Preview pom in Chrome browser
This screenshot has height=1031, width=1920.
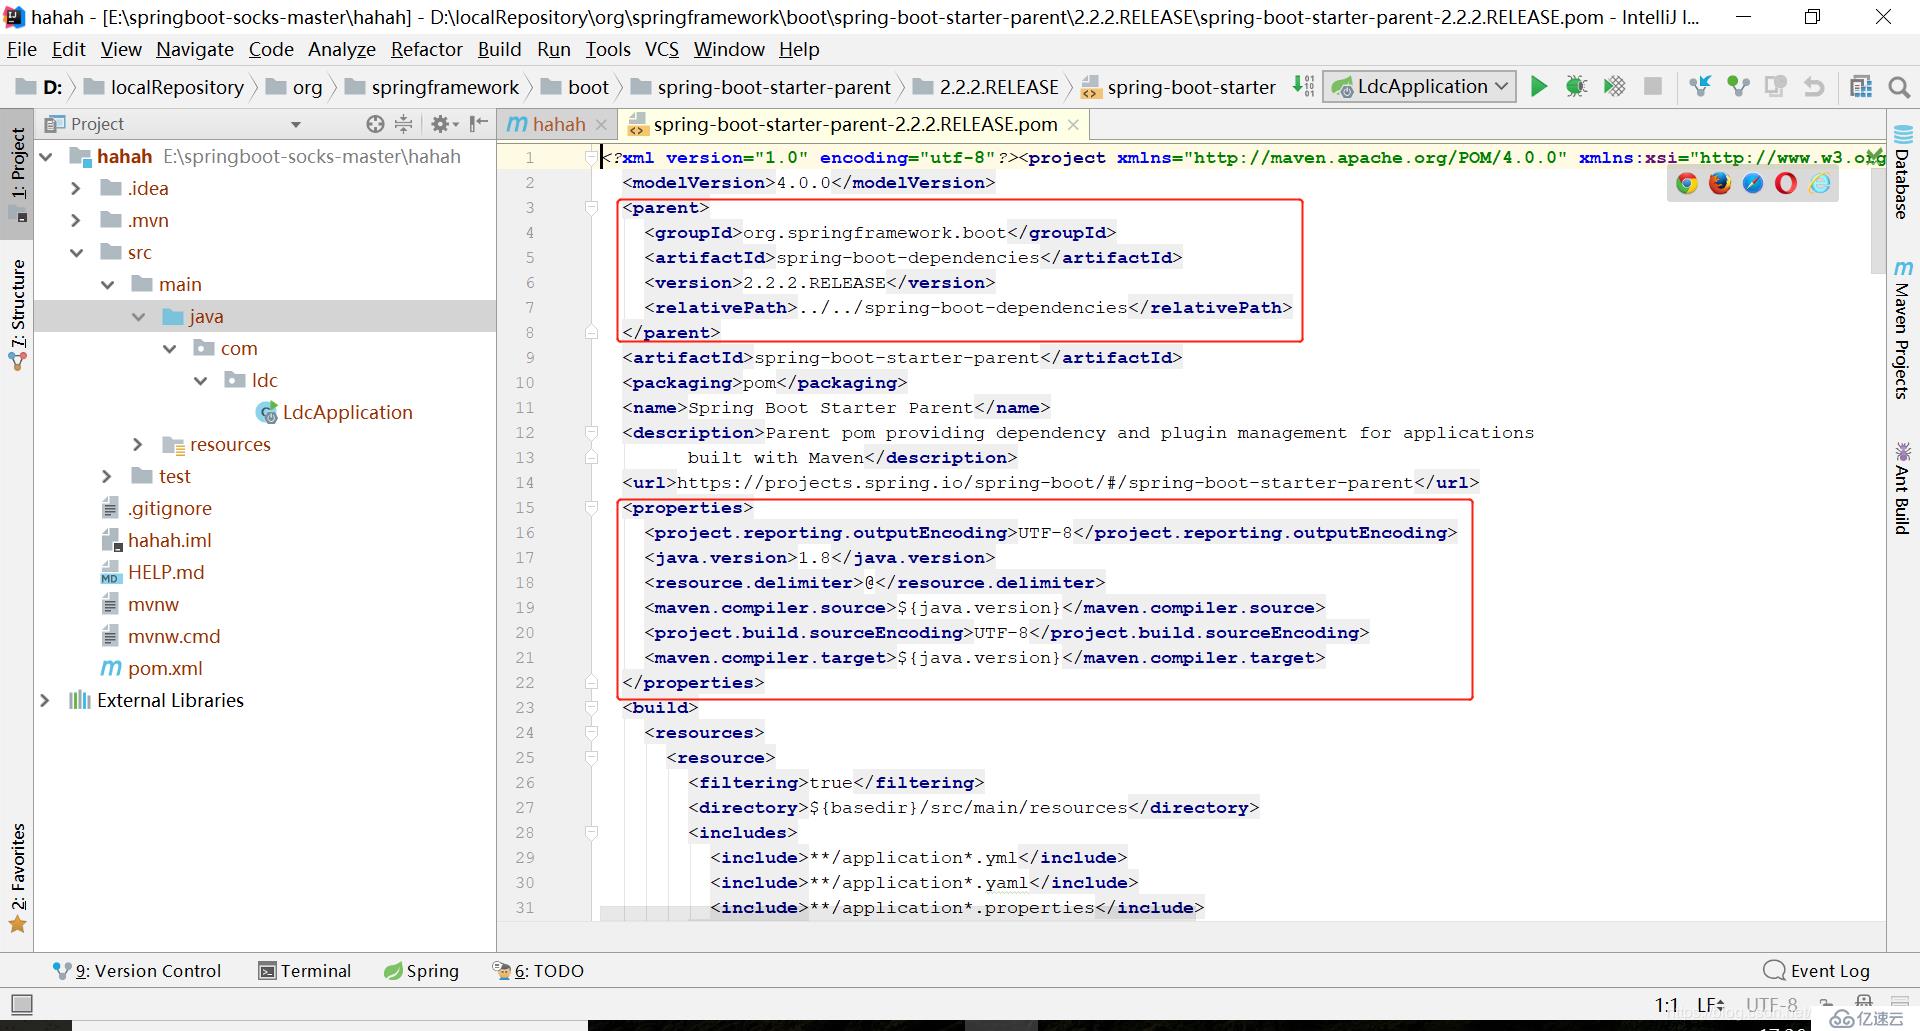[1687, 183]
